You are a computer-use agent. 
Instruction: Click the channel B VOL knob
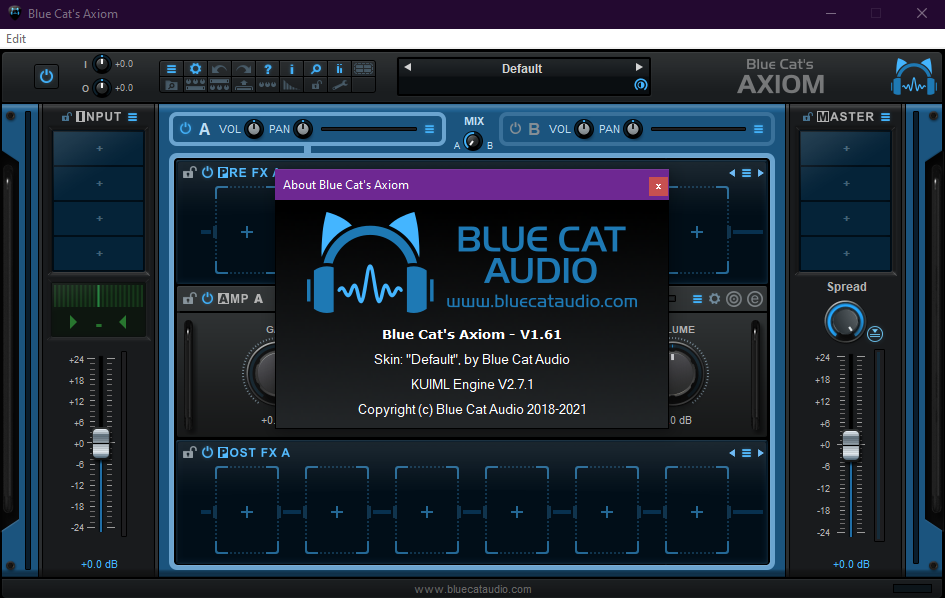tap(584, 128)
